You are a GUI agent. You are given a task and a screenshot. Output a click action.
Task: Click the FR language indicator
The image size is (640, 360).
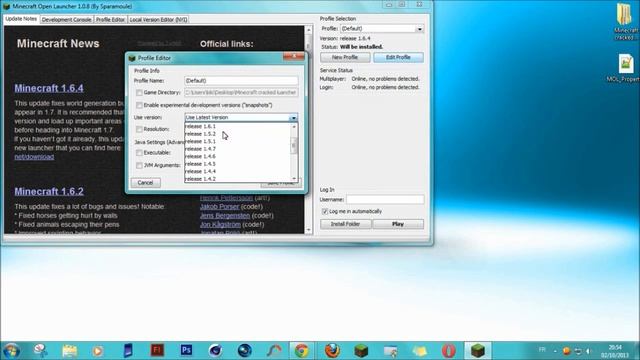point(542,350)
